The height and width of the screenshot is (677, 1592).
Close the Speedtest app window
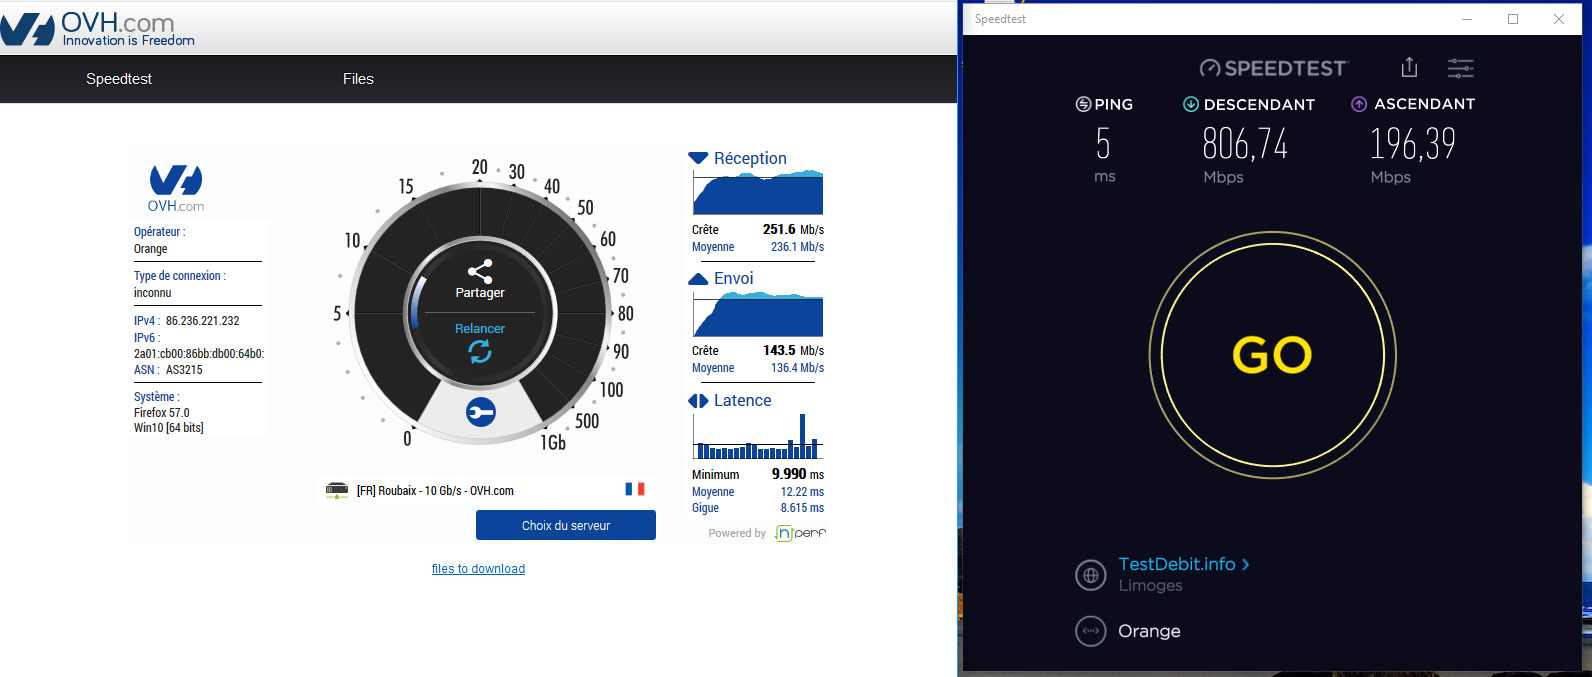[1559, 19]
